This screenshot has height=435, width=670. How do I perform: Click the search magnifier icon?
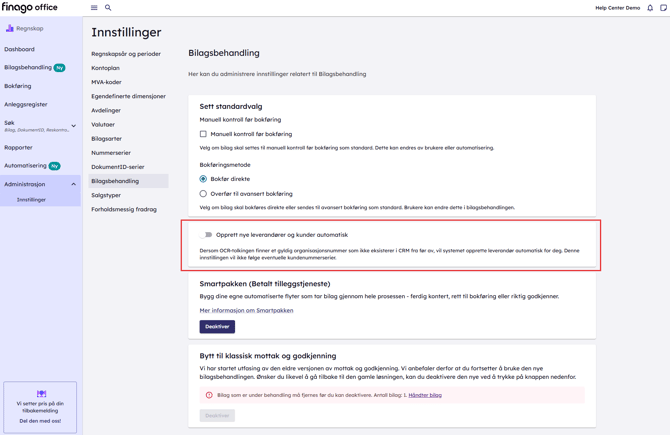(108, 8)
